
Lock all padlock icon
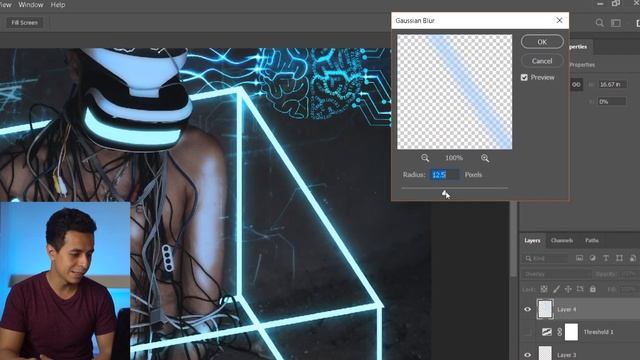pos(593,289)
